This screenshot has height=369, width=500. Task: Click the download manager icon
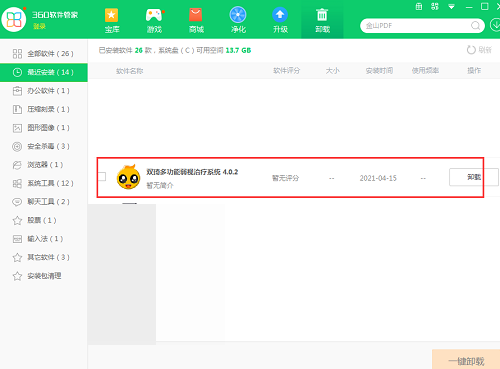[495, 25]
